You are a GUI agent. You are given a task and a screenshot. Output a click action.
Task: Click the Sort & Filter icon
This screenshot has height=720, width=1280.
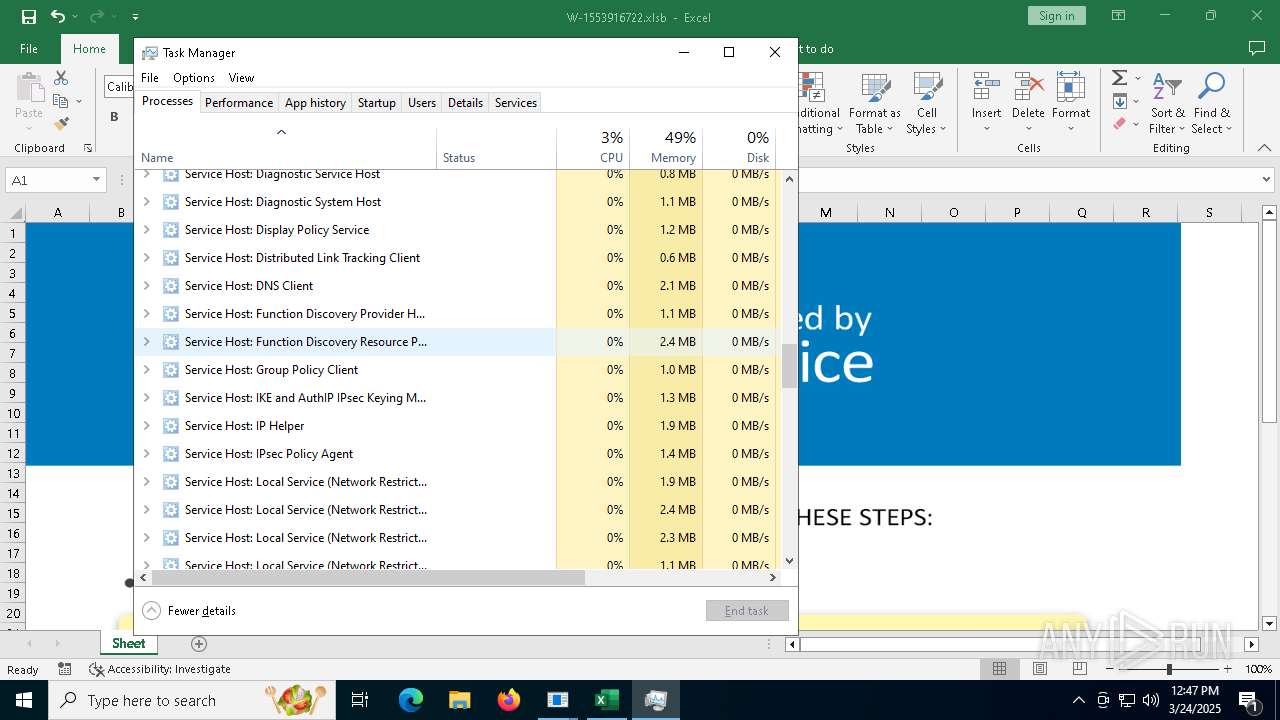point(1167,86)
